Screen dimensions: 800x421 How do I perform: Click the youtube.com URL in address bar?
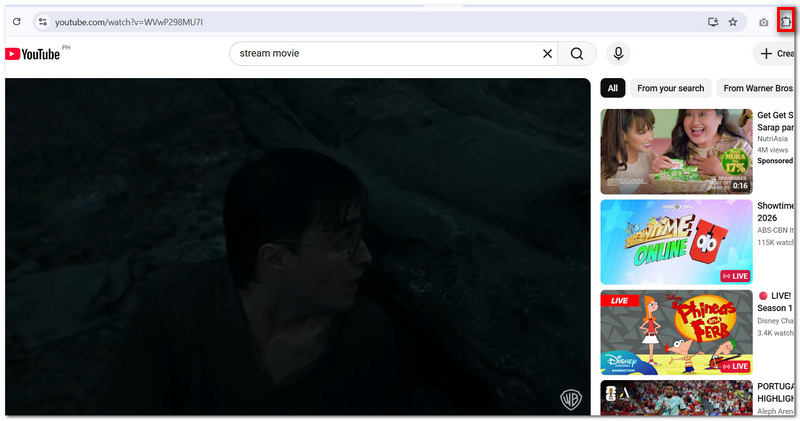[129, 22]
